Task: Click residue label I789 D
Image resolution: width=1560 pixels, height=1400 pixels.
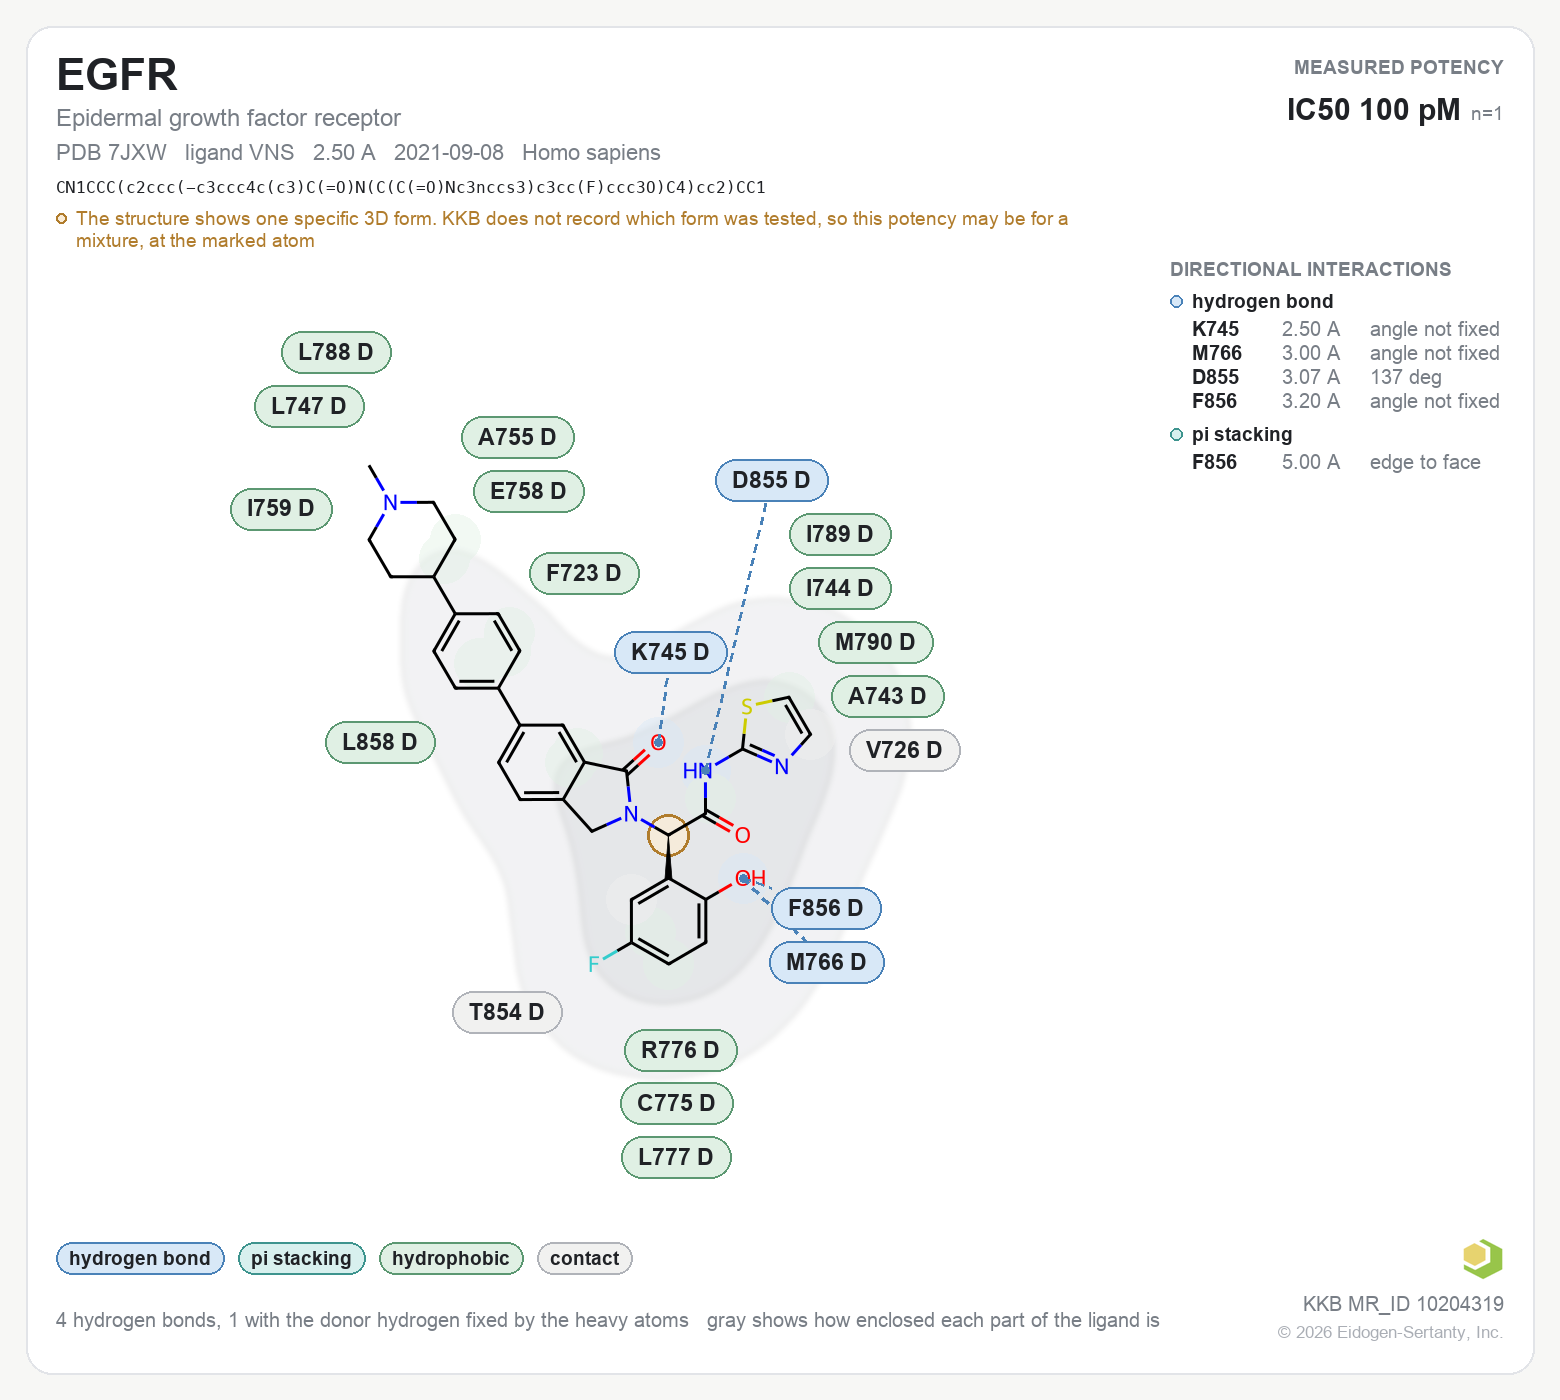Action: [x=840, y=534]
